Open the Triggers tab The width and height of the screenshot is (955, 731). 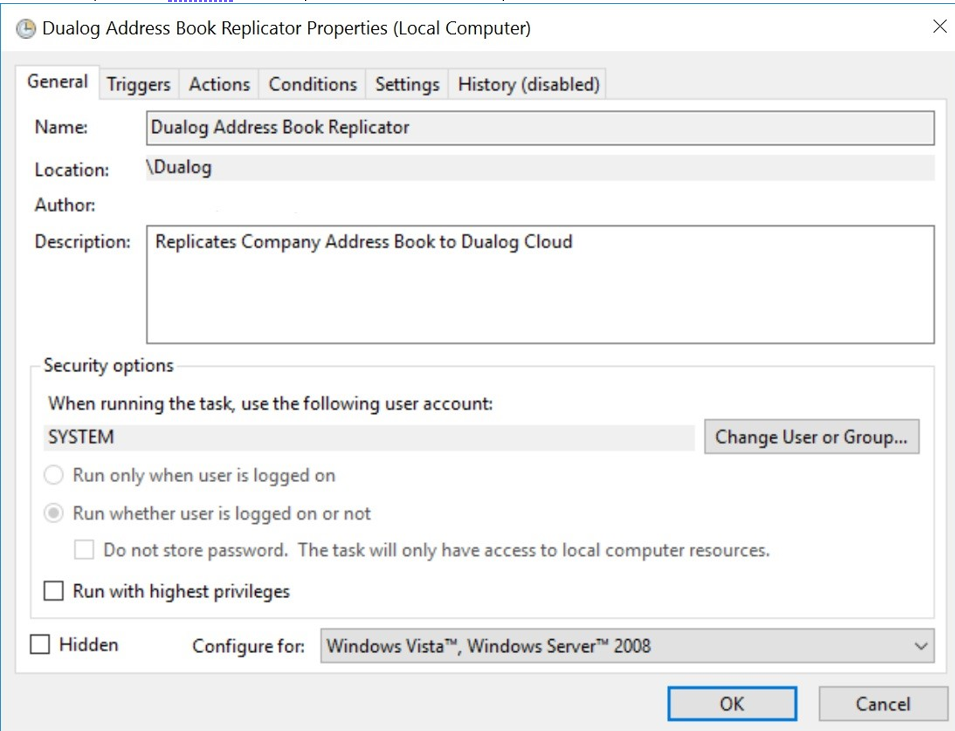click(x=139, y=84)
